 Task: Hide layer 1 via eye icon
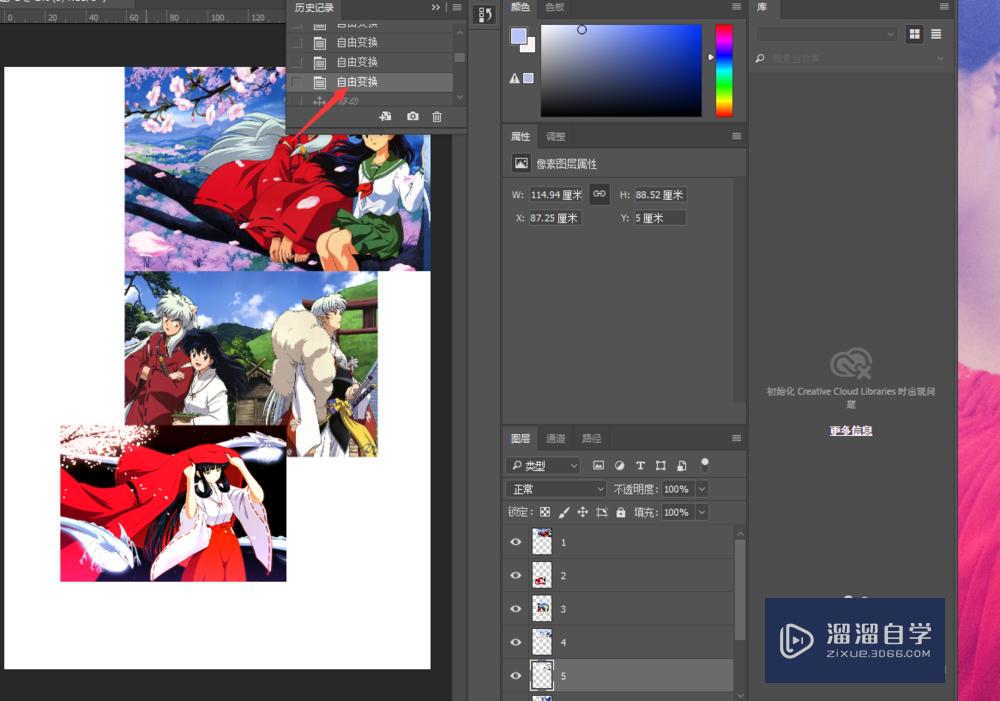click(x=515, y=542)
